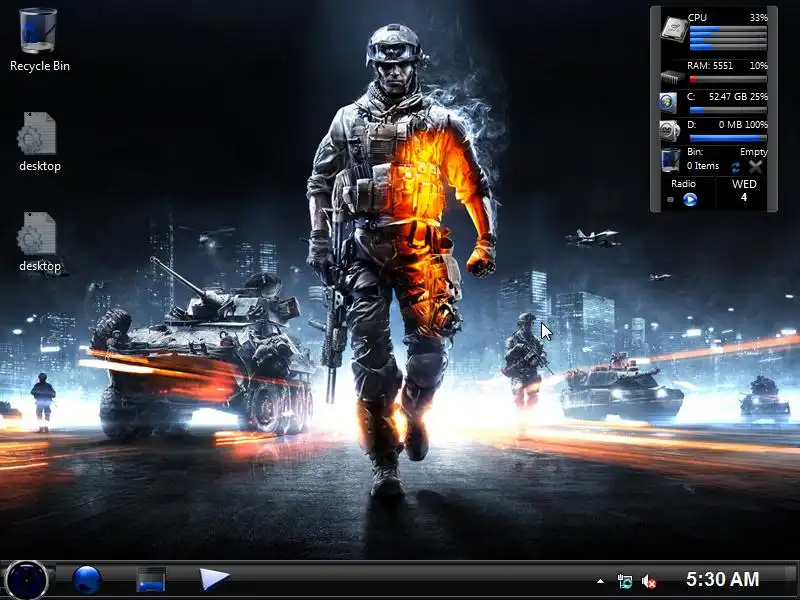The height and width of the screenshot is (600, 800).
Task: Click the CPU processor chip icon in gadget
Action: pos(673,28)
